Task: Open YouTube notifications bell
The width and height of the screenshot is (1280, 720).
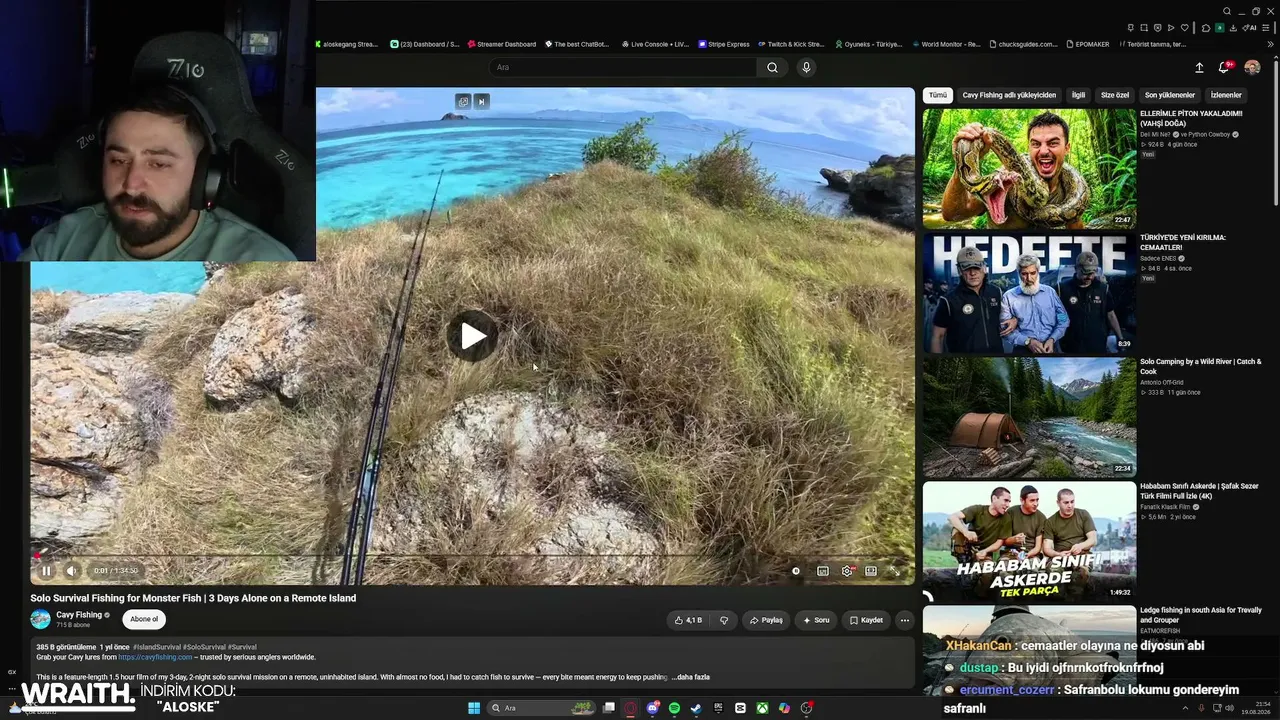Action: pos(1224,68)
